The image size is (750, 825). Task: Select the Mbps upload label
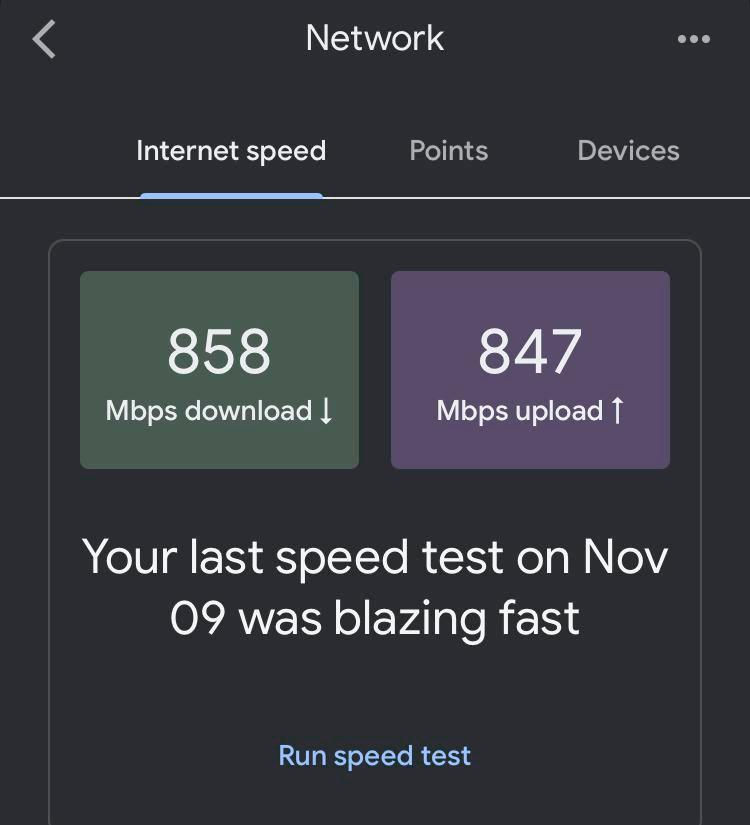(x=519, y=411)
